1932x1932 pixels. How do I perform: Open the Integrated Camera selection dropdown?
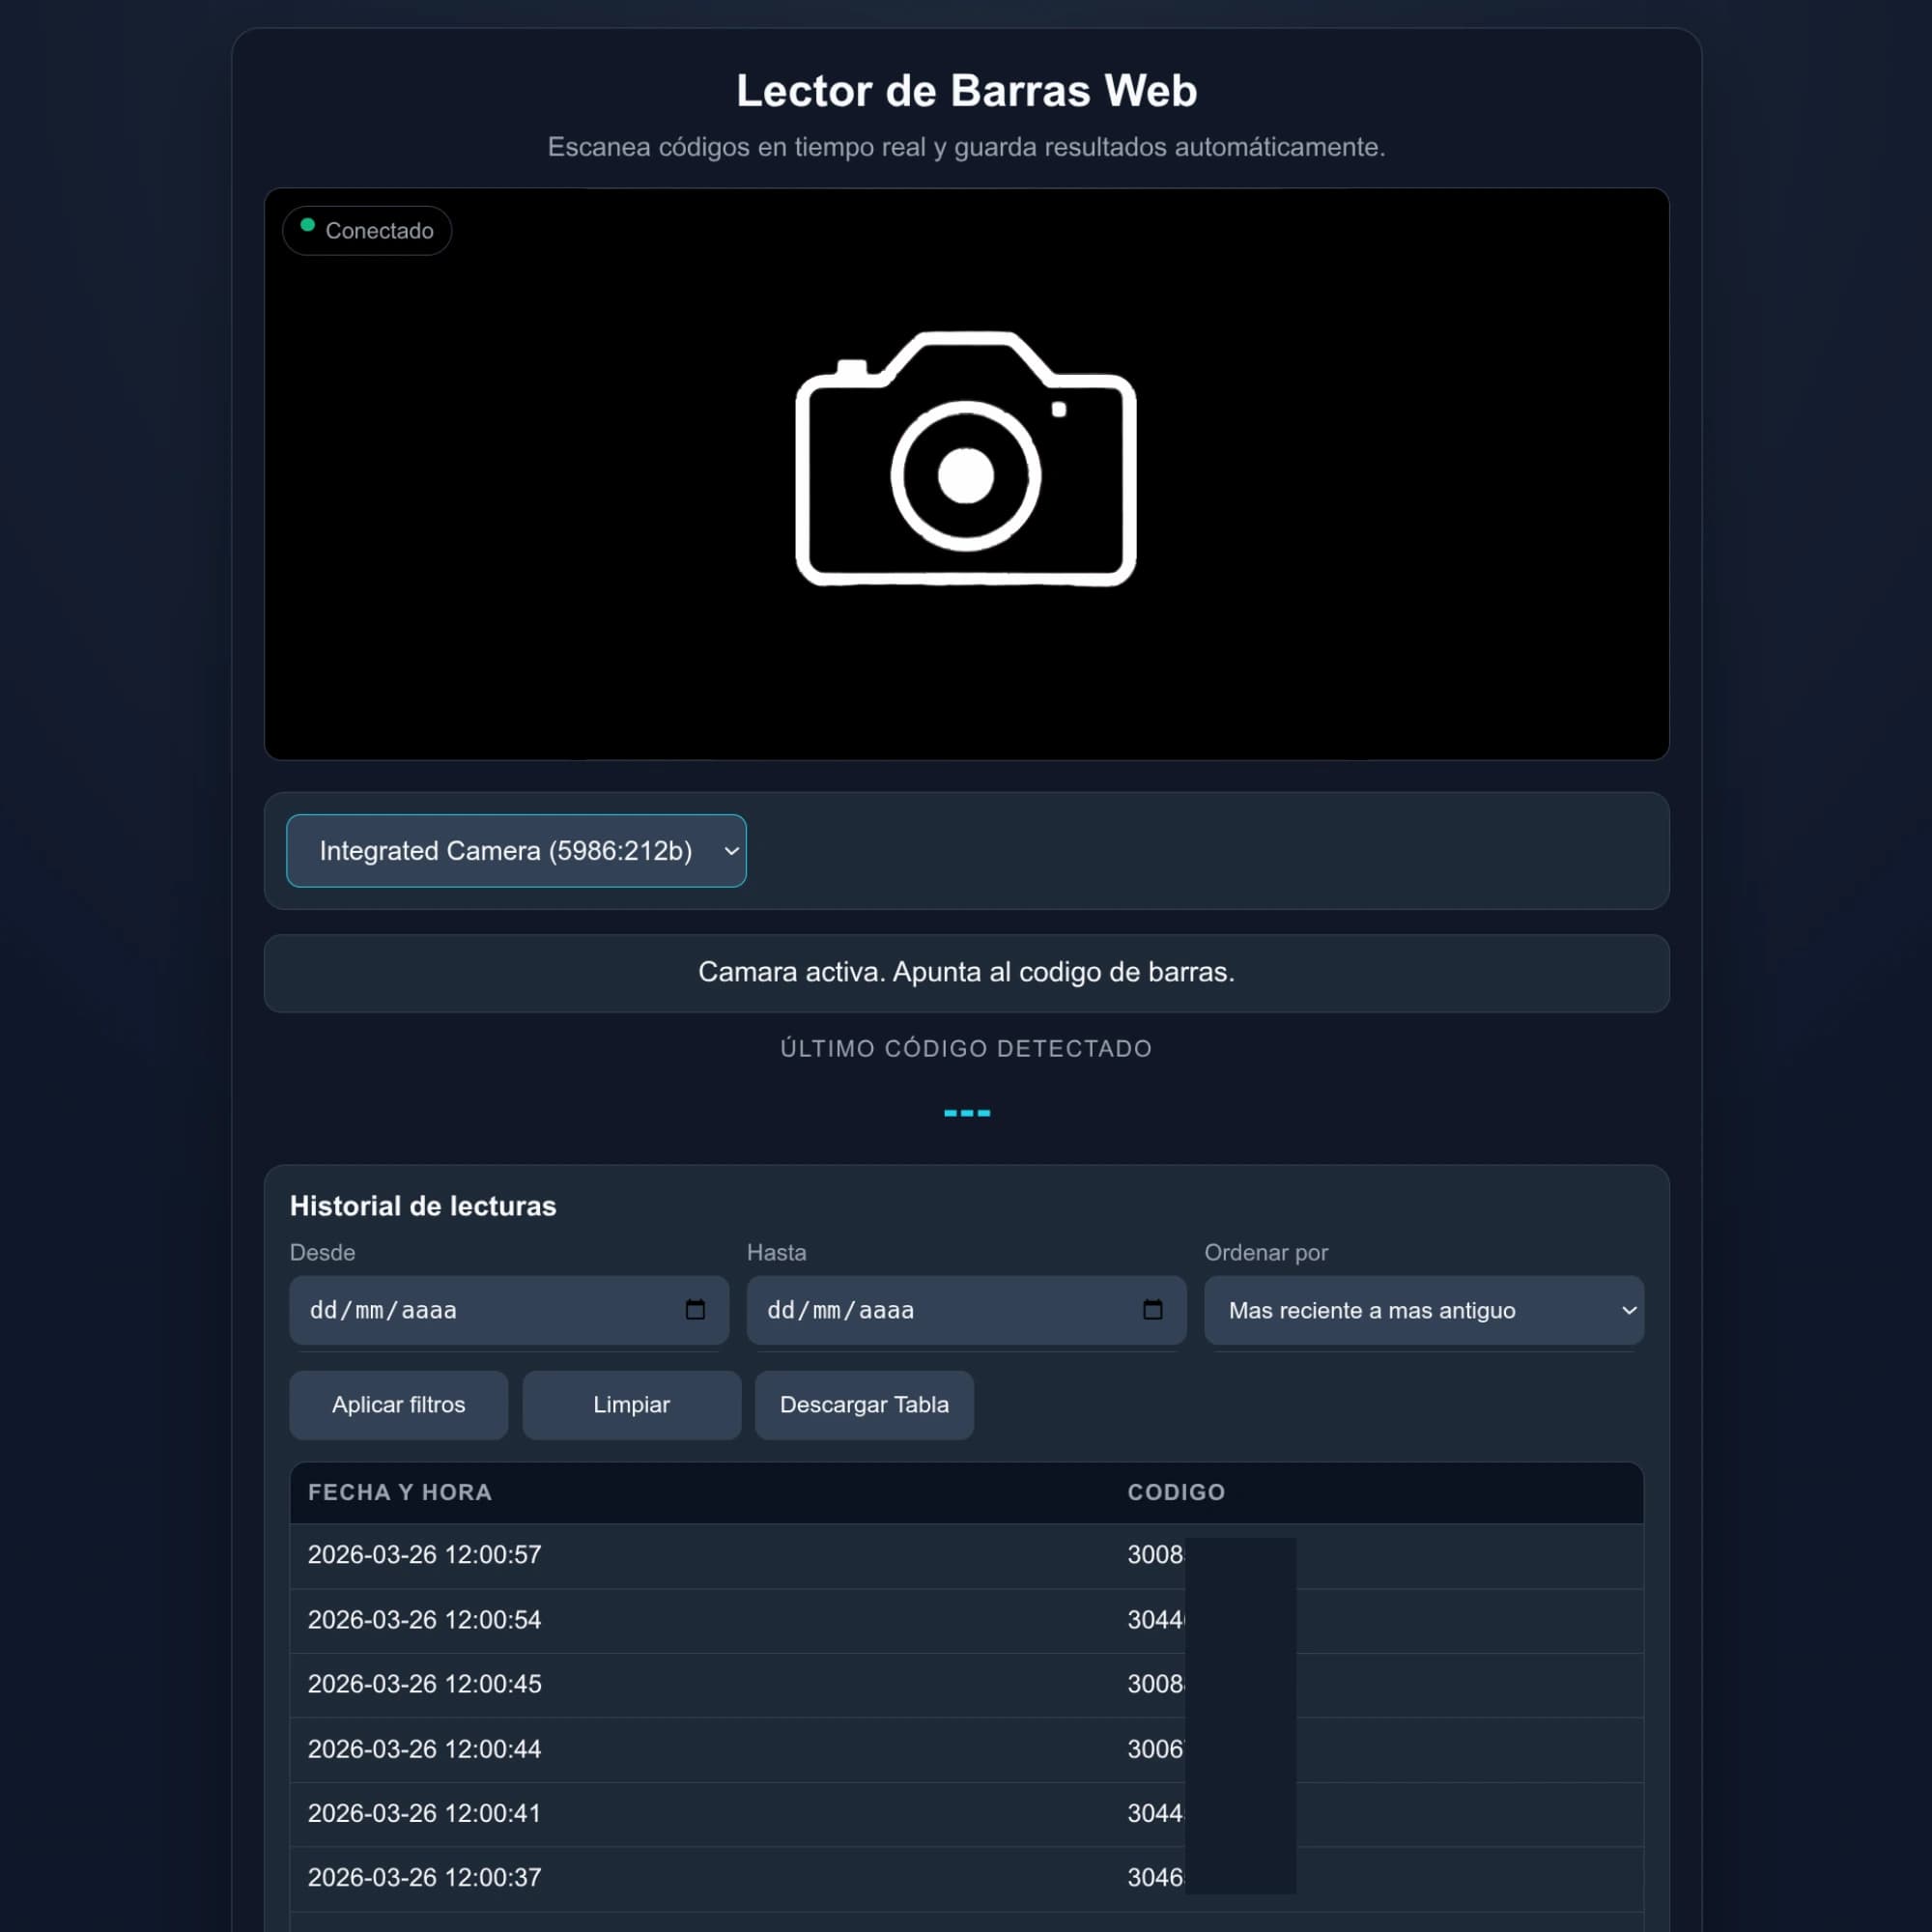(x=516, y=851)
